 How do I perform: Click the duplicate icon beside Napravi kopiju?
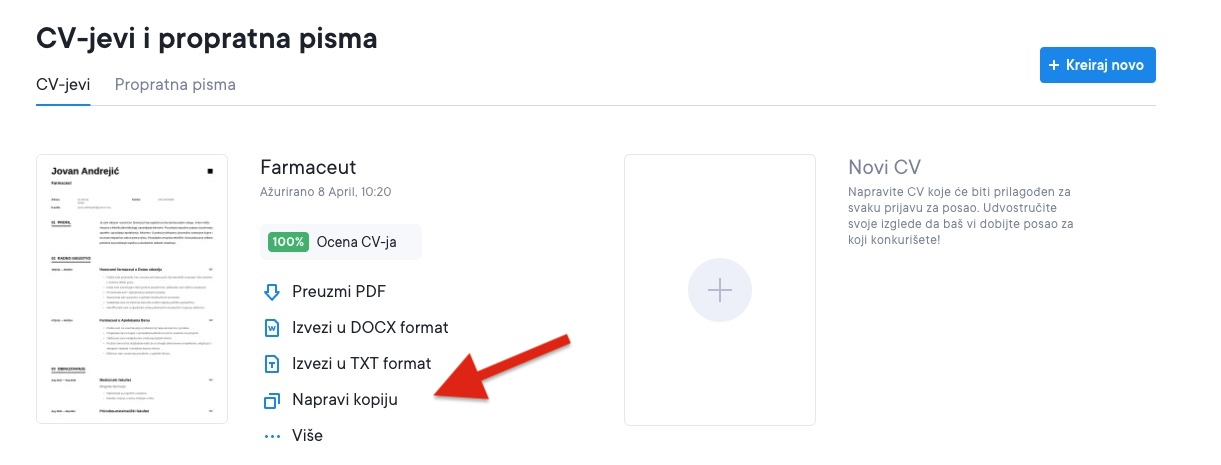(x=270, y=400)
